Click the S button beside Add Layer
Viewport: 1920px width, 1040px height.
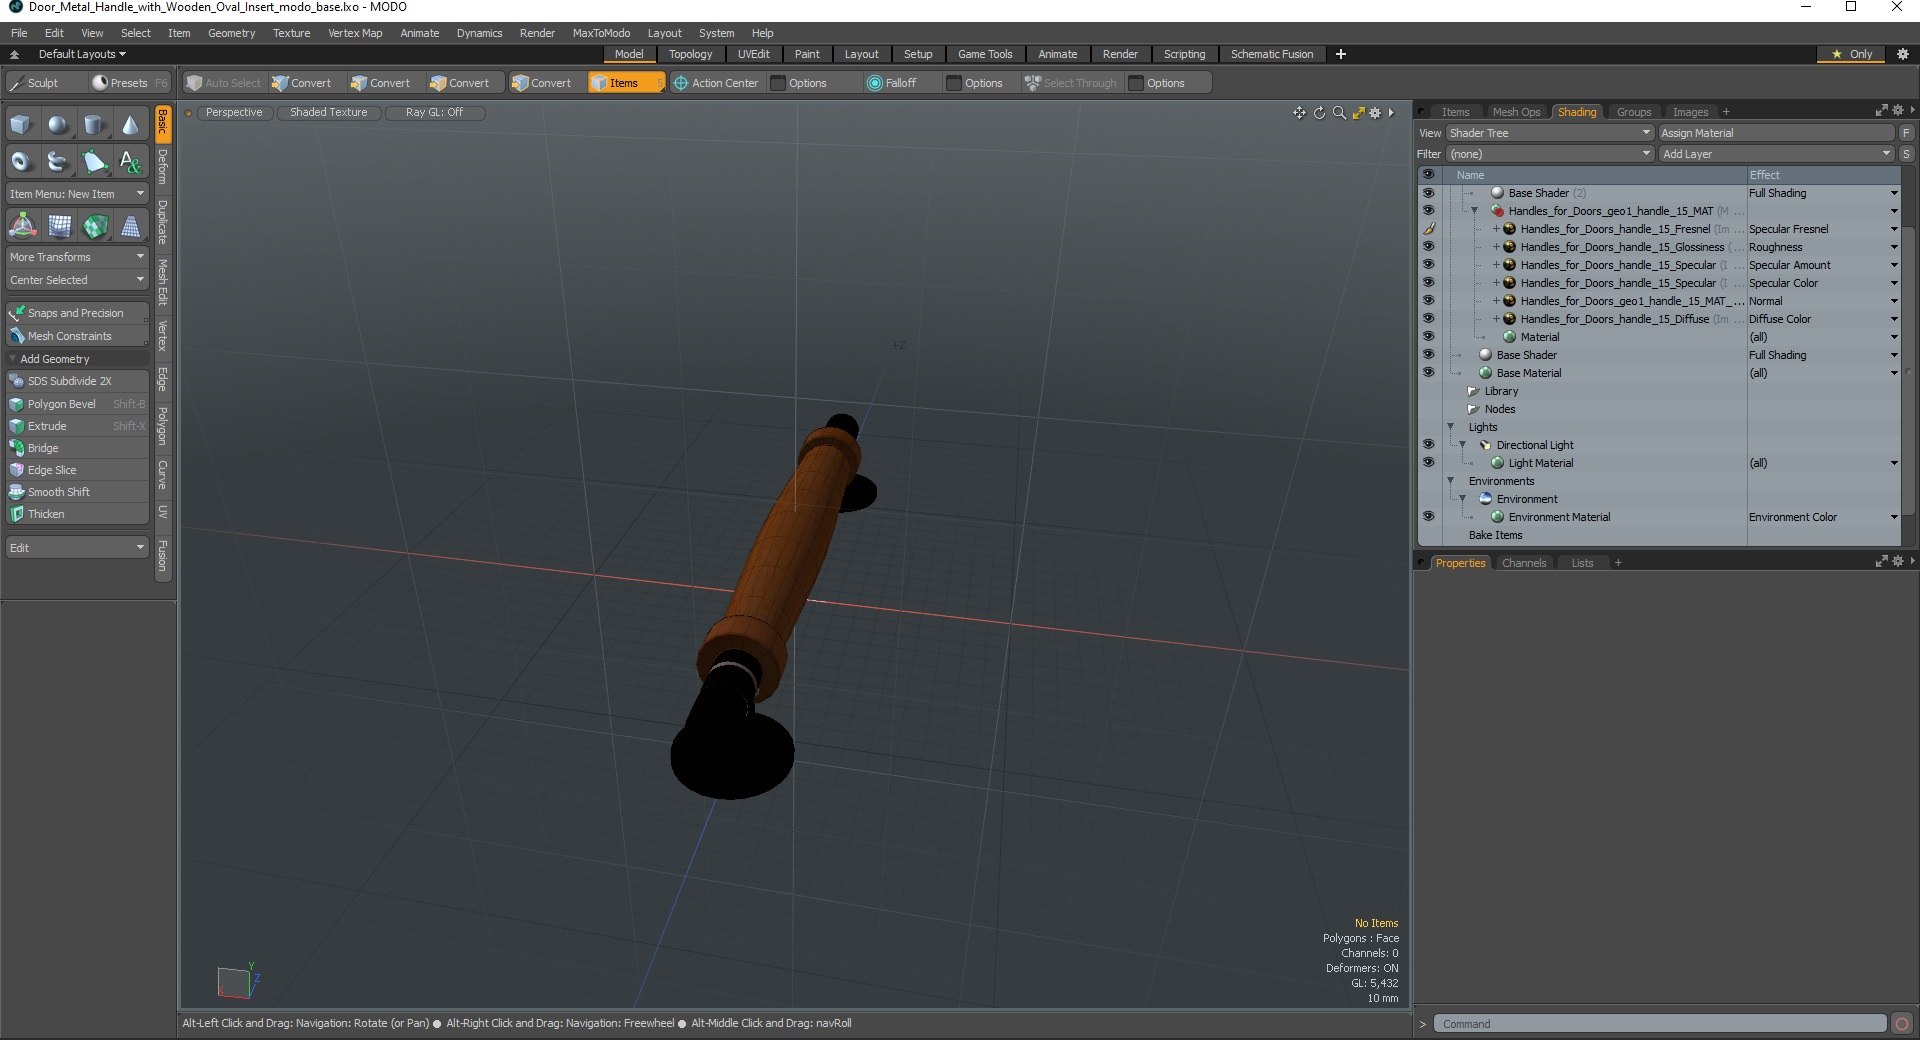point(1907,154)
